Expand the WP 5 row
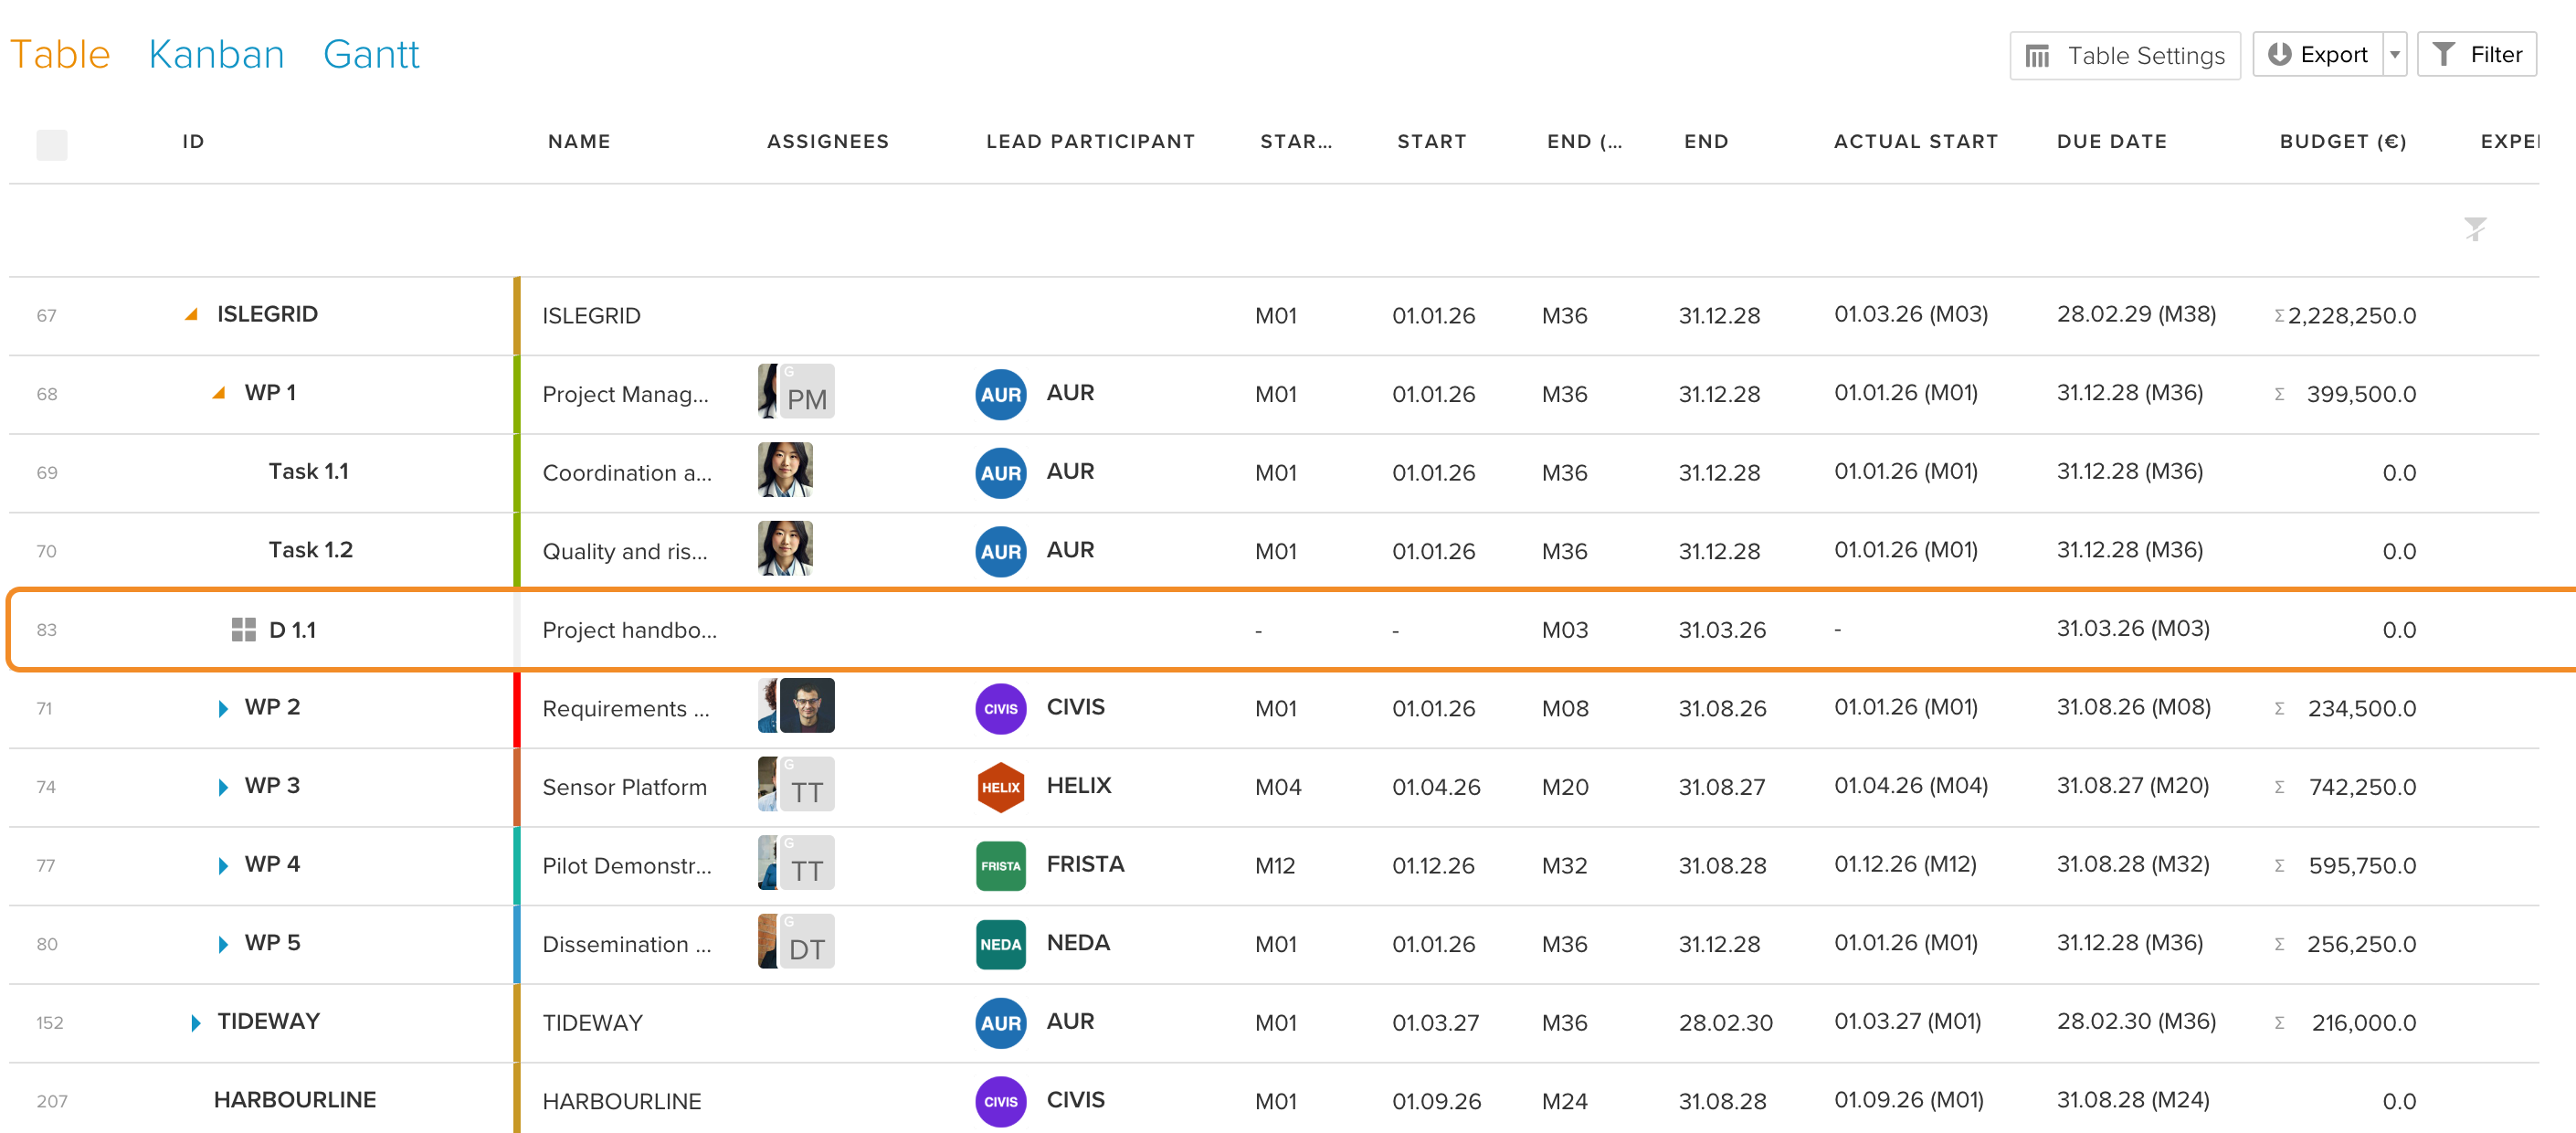 click(x=223, y=943)
